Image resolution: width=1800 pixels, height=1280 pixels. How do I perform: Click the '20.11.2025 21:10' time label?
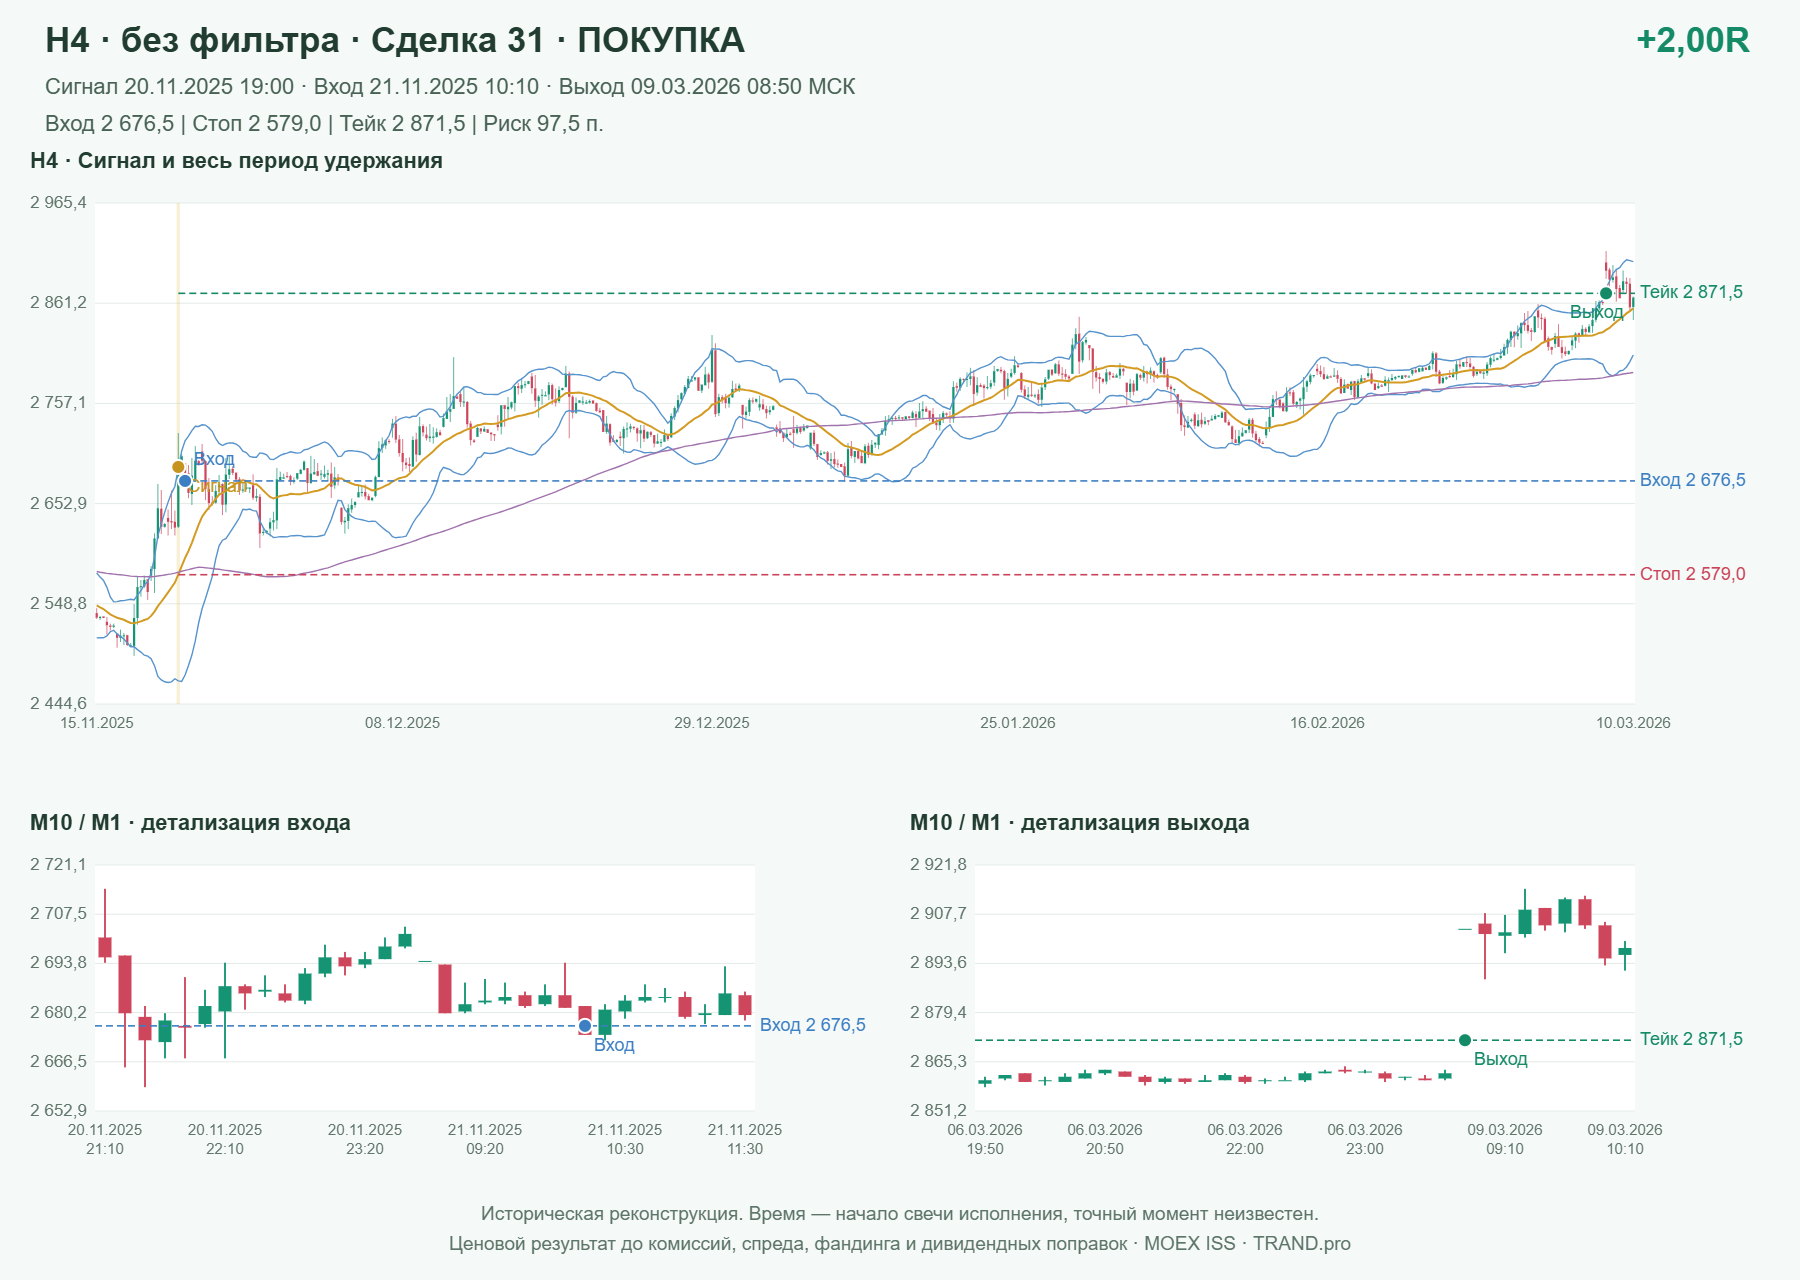[105, 1139]
